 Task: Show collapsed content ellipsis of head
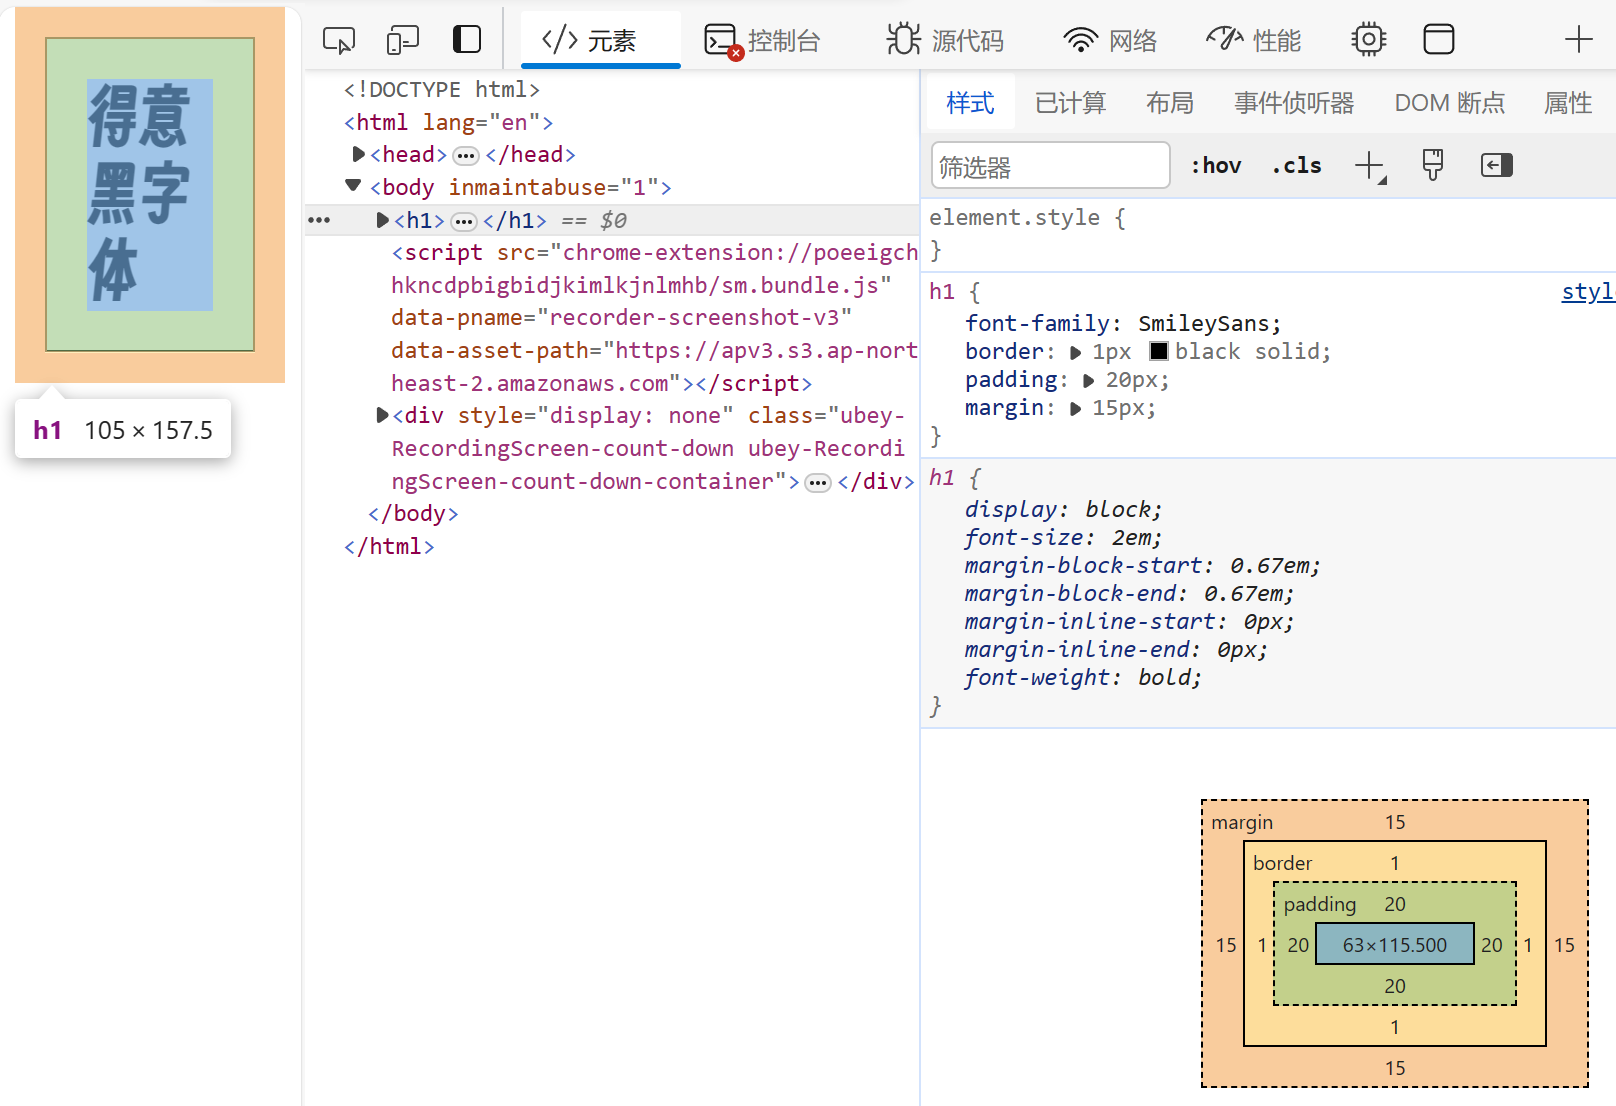click(466, 156)
